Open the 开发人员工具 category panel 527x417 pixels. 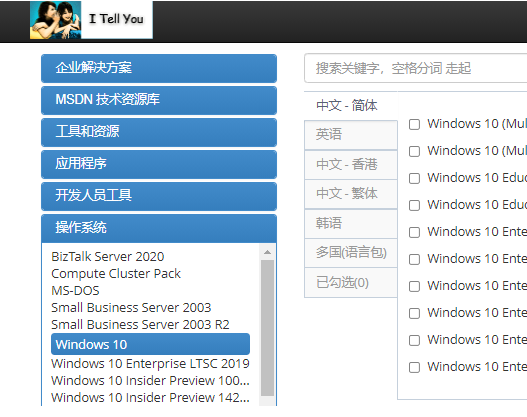tap(159, 196)
